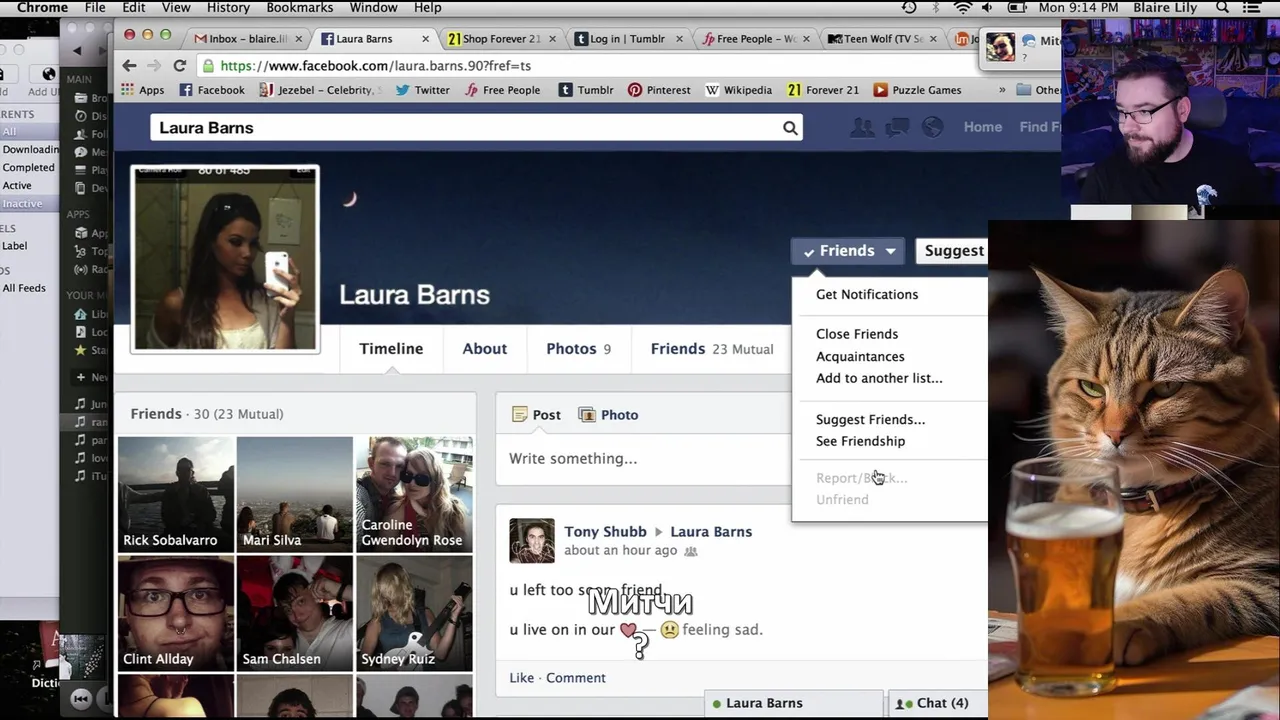Comment on Tony Shubb's post
The height and width of the screenshot is (720, 1280).
click(576, 678)
